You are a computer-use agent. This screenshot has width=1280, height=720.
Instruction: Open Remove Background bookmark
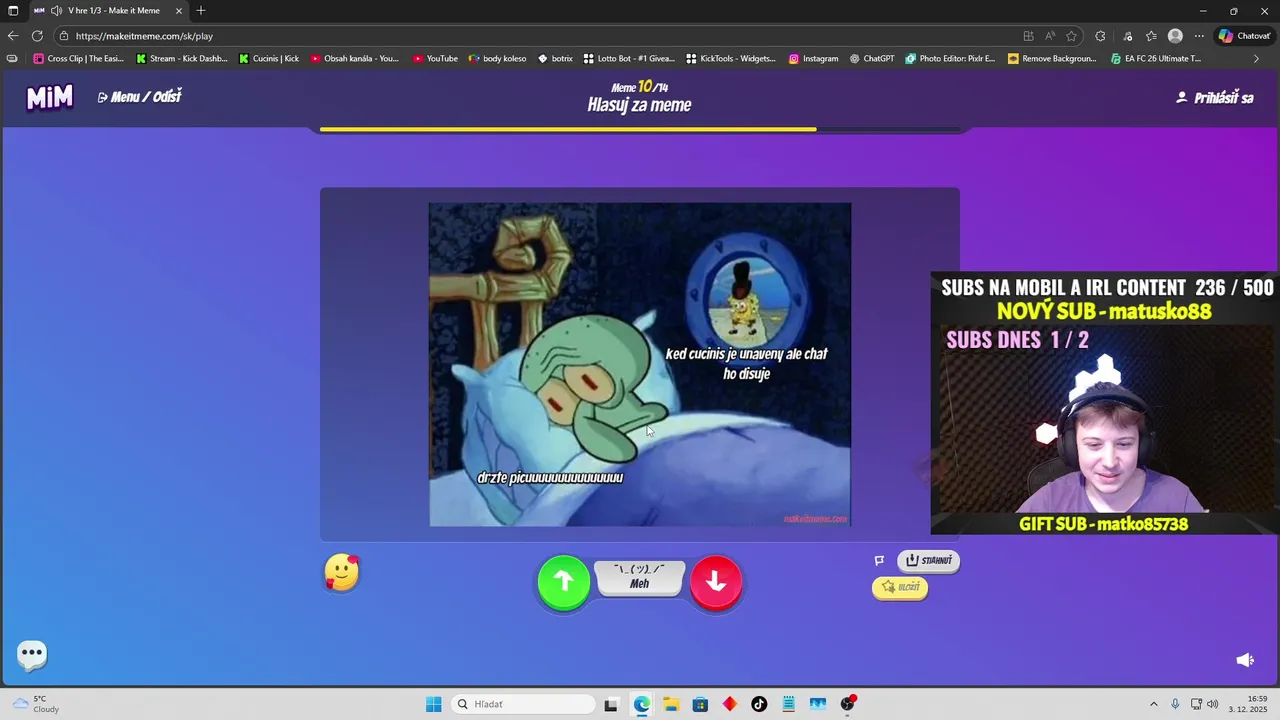click(x=1053, y=59)
